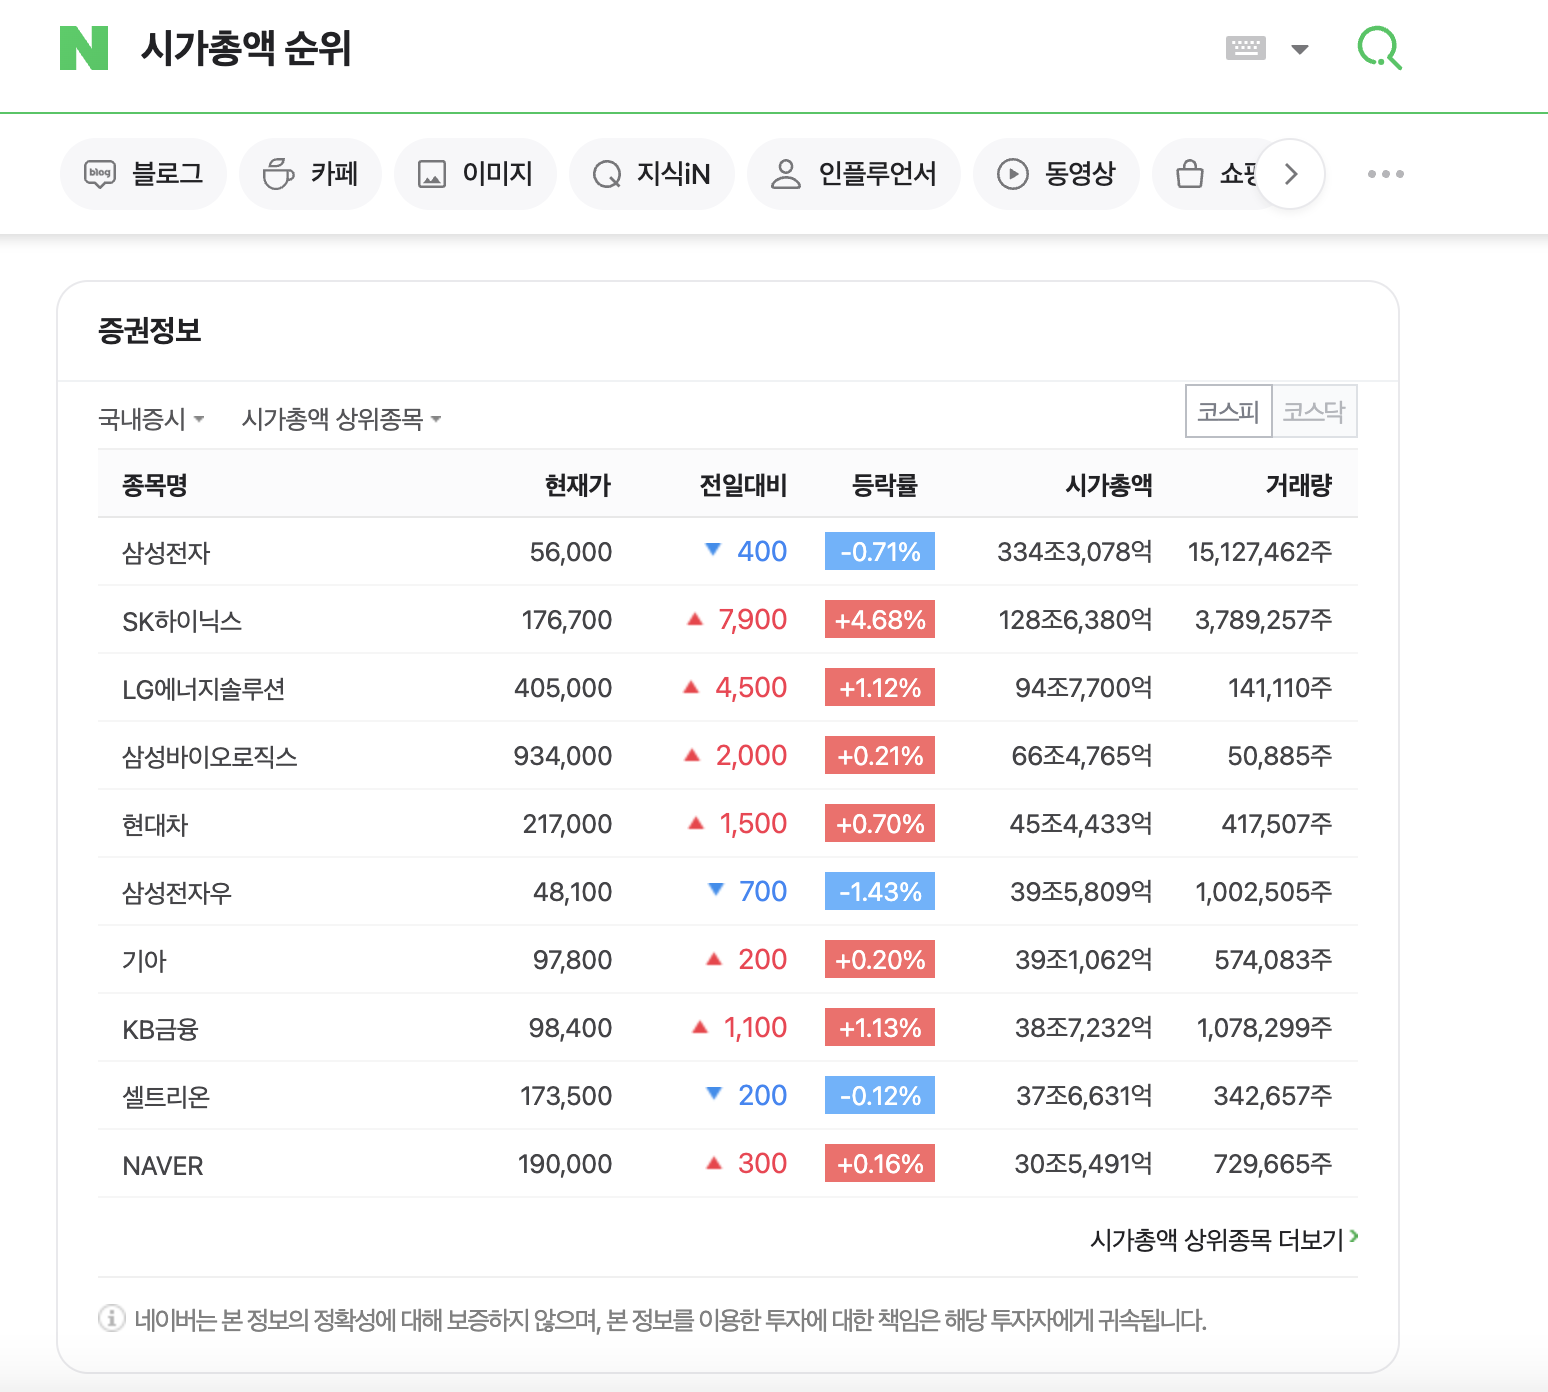This screenshot has width=1548, height=1392.
Task: Open the ellipsis more options menu
Action: [1384, 173]
